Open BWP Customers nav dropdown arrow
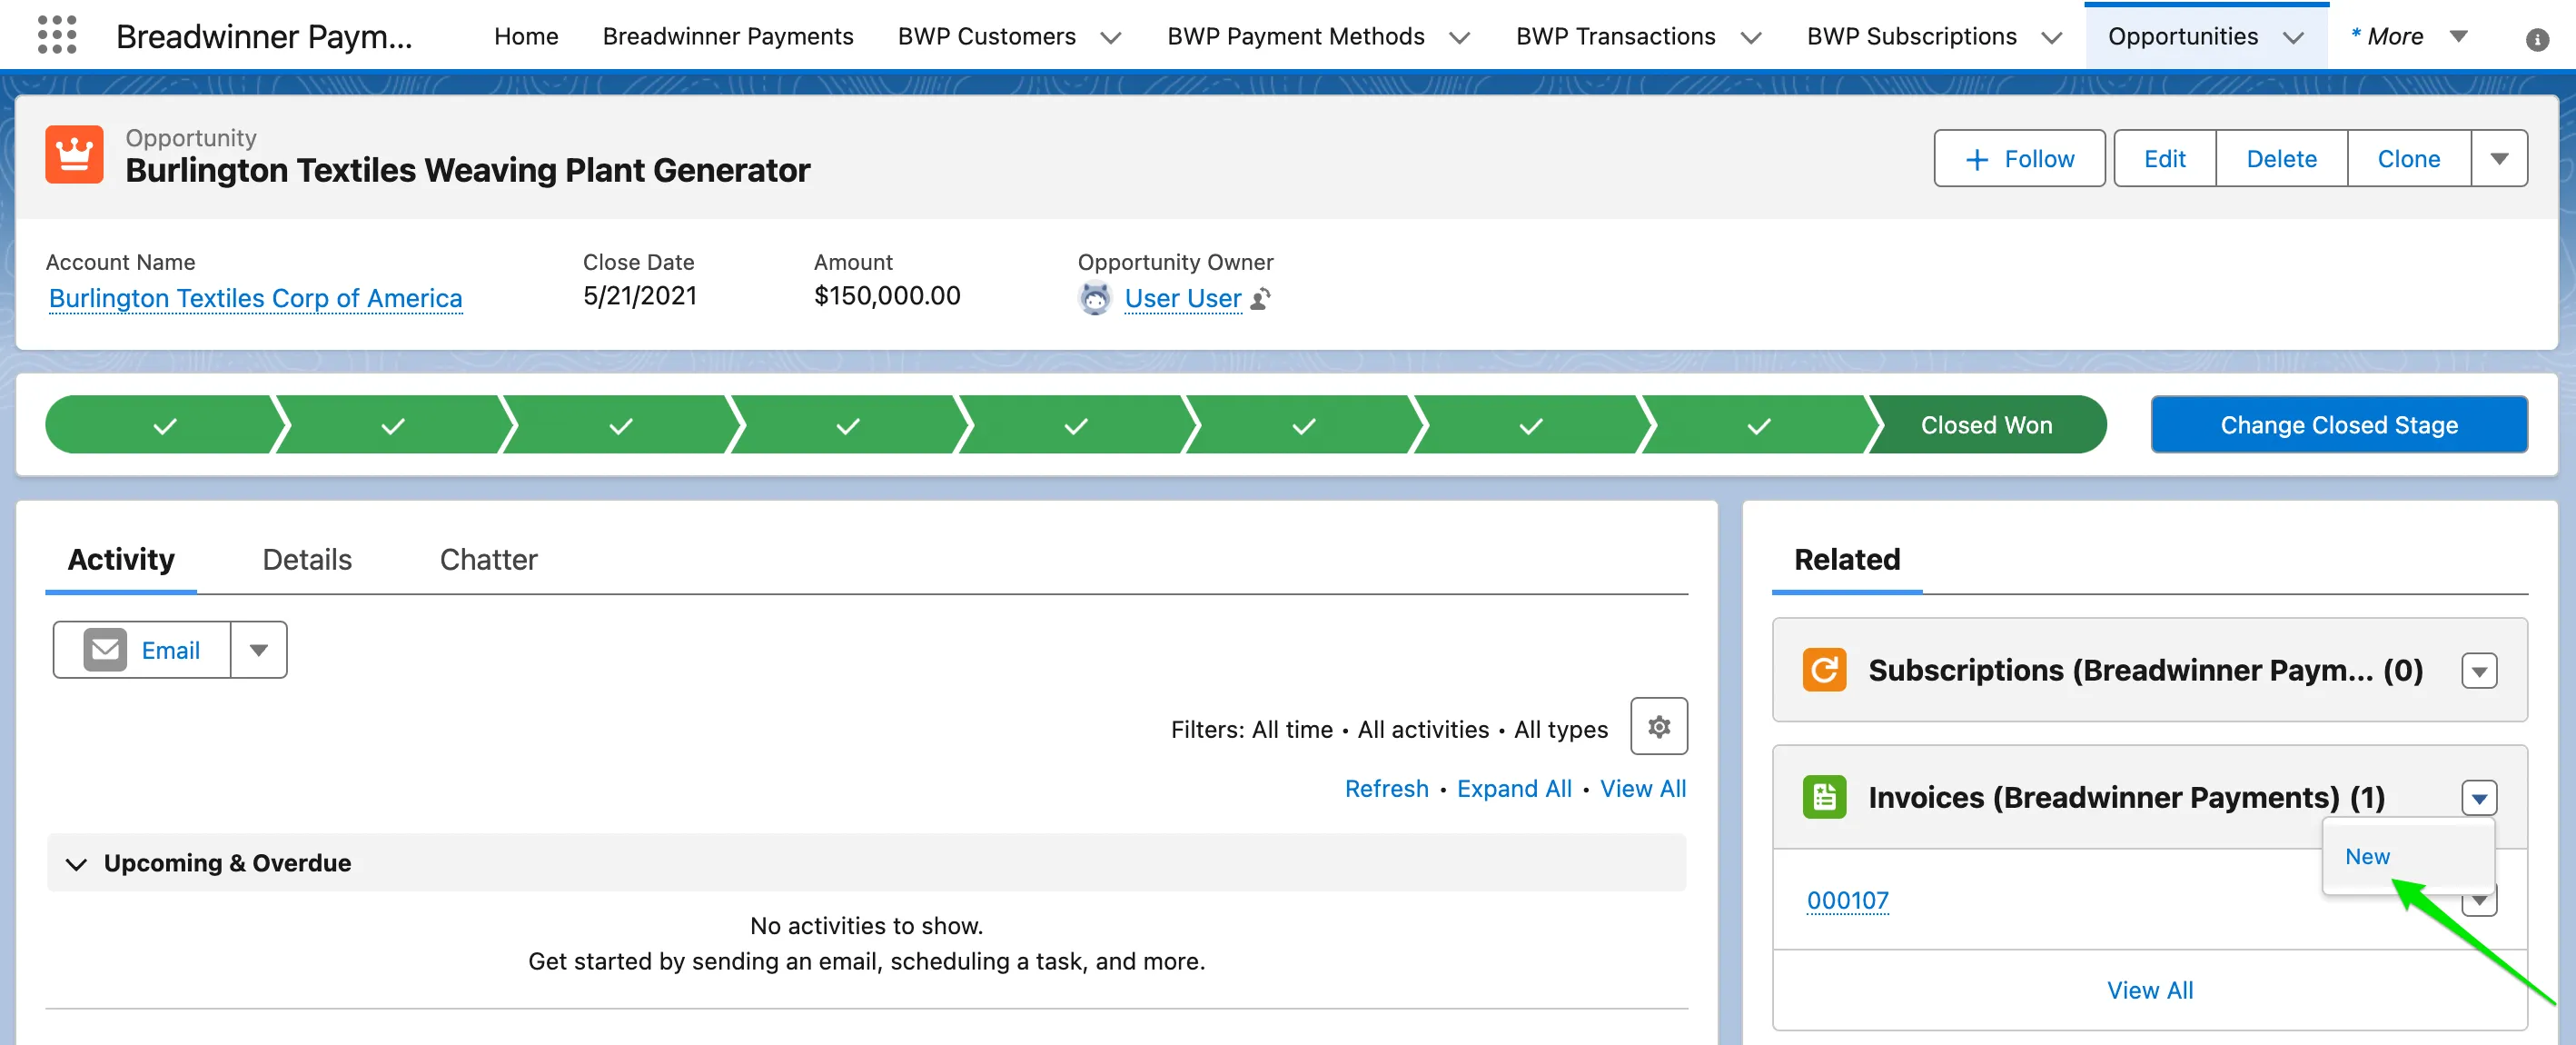Screen dimensions: 2576x1045 click(x=1110, y=37)
